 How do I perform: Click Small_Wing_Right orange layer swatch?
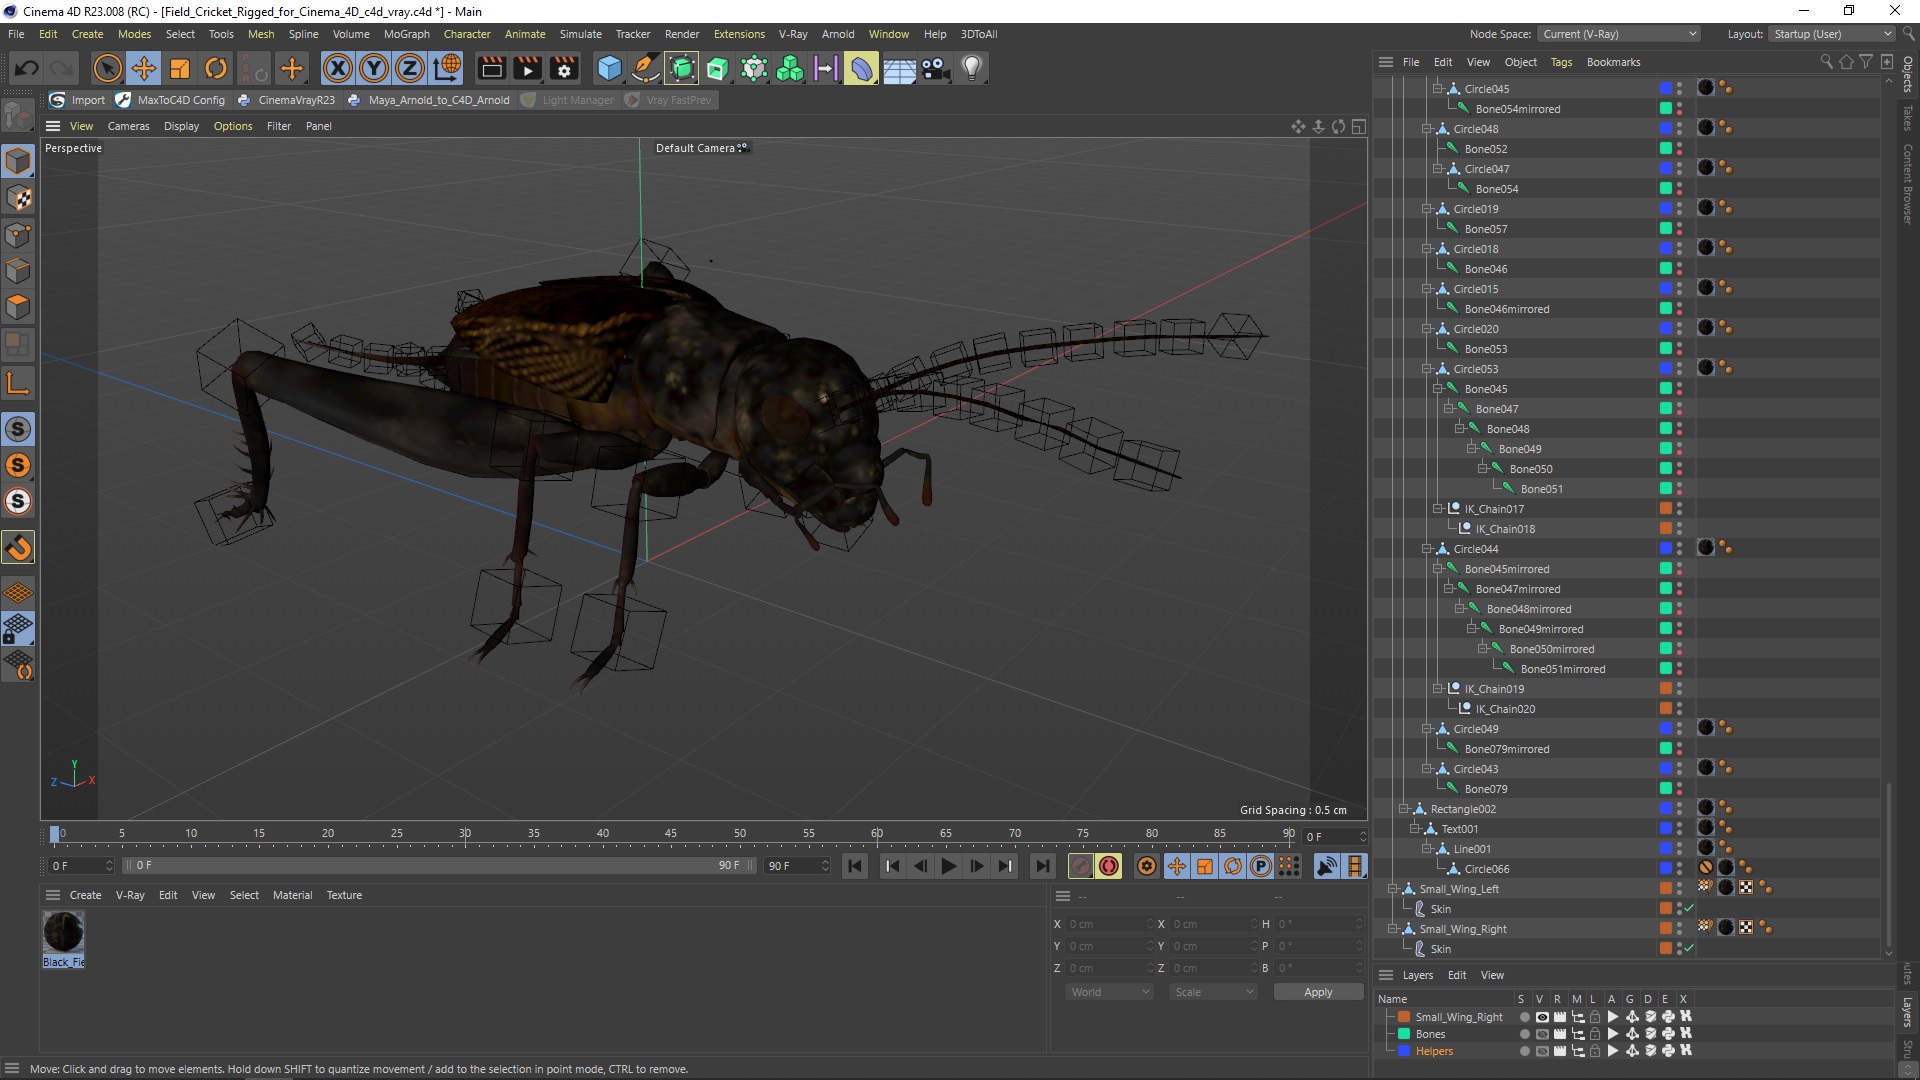(x=1404, y=1017)
